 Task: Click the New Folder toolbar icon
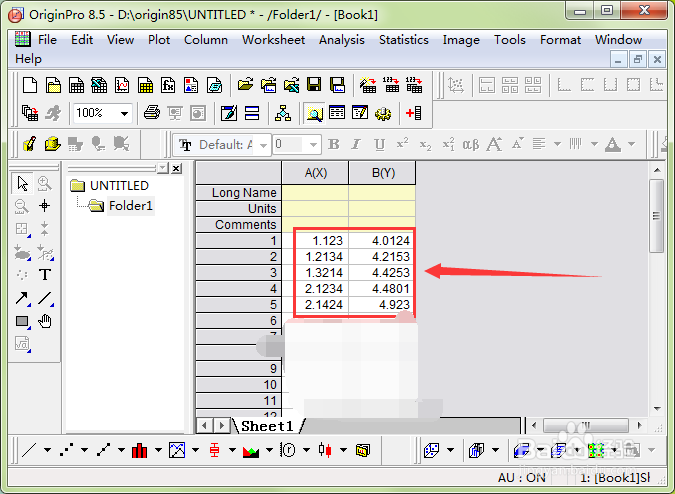[x=53, y=85]
